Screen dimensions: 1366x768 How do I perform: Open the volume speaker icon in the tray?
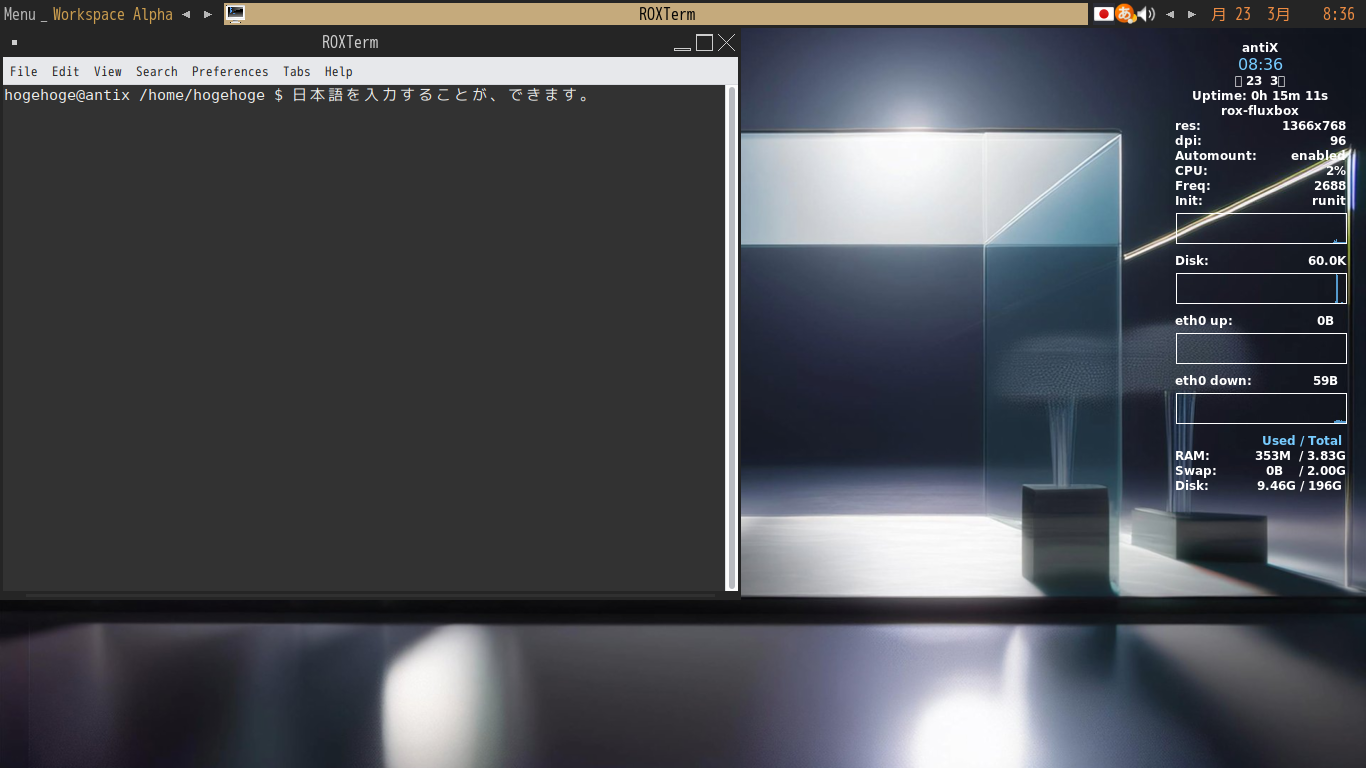pos(1146,14)
